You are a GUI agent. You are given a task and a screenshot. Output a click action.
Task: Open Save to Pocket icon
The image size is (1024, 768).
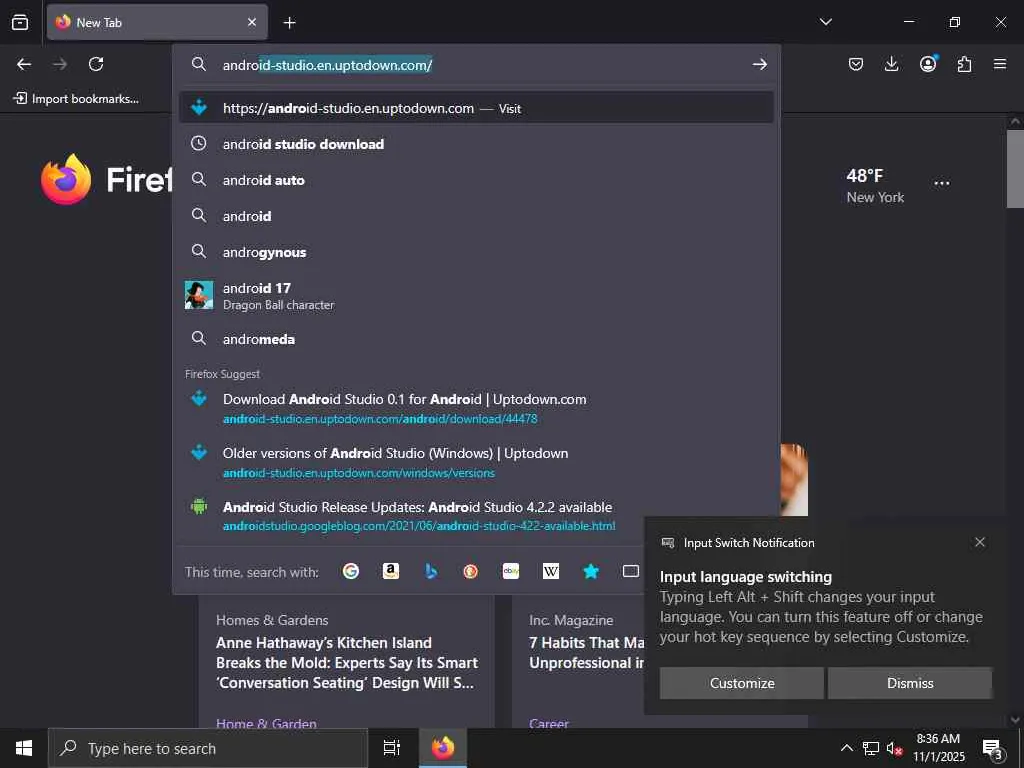coord(856,64)
